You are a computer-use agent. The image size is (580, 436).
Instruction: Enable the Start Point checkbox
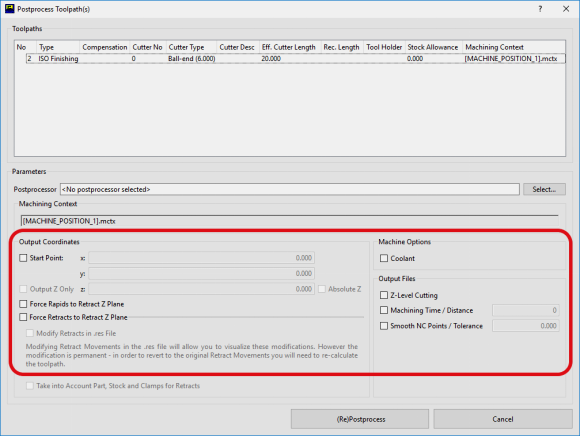click(x=23, y=258)
